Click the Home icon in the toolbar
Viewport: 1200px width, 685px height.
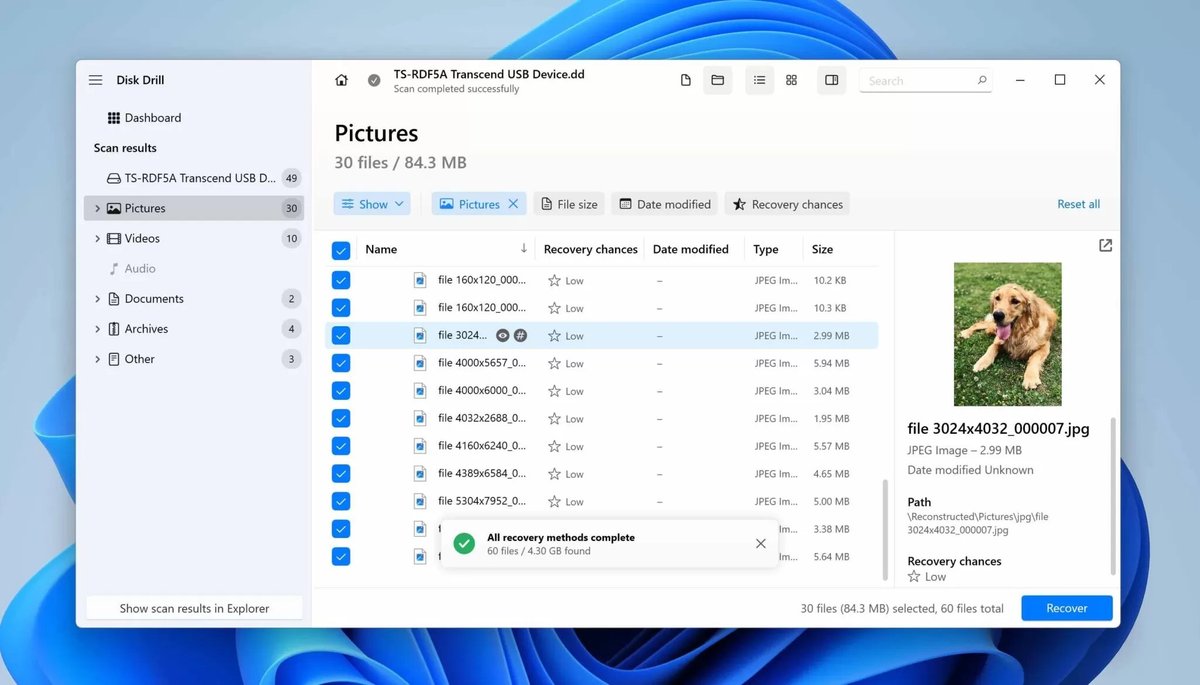coord(341,80)
